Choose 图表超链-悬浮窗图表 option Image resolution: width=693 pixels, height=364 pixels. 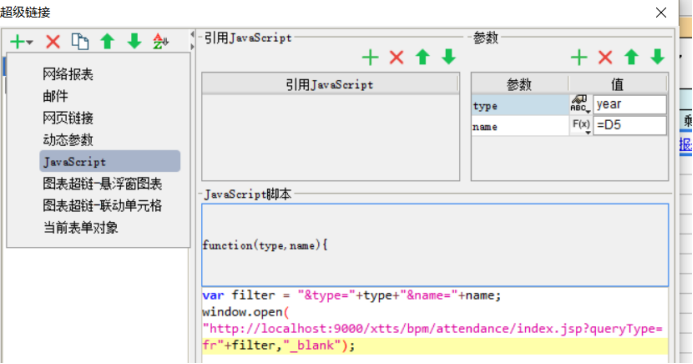[x=102, y=184]
